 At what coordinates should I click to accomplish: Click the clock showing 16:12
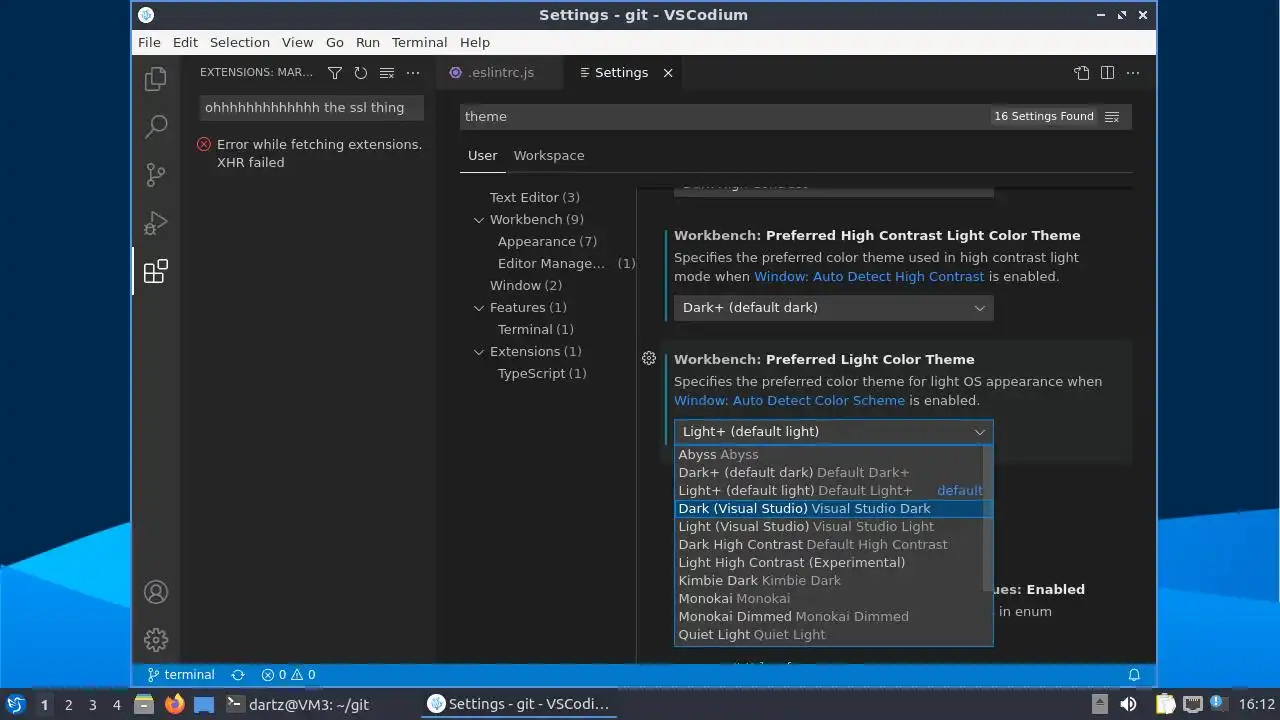tap(1257, 704)
